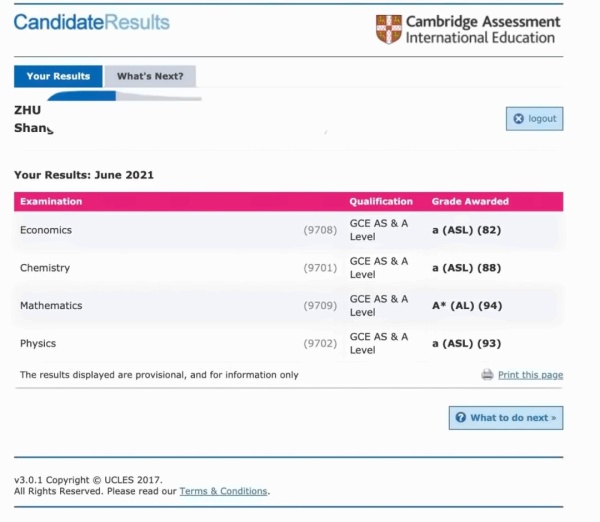Open the Terms & Conditions link
The image size is (600, 522).
tap(223, 491)
